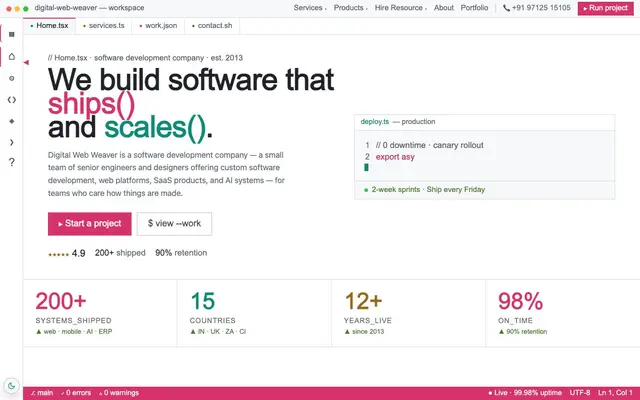640x400 pixels.
Task: Open the Portfolio page link
Action: (x=474, y=8)
